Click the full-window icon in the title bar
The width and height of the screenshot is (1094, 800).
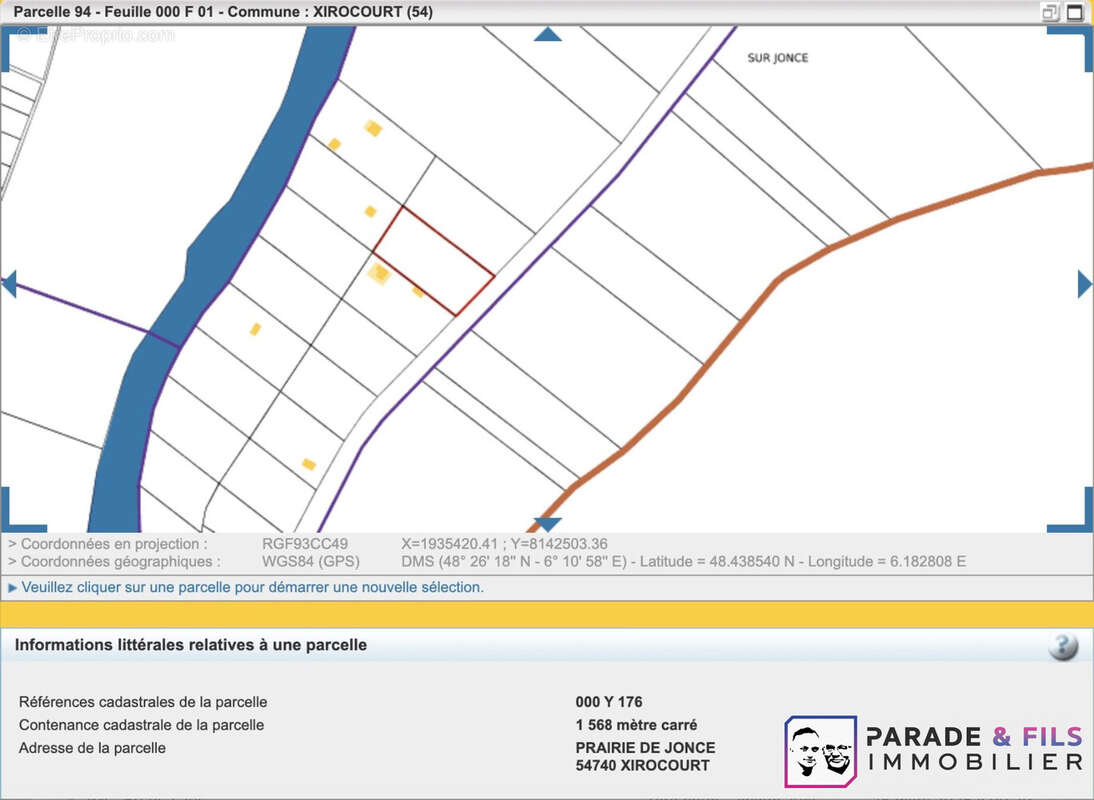(1075, 13)
